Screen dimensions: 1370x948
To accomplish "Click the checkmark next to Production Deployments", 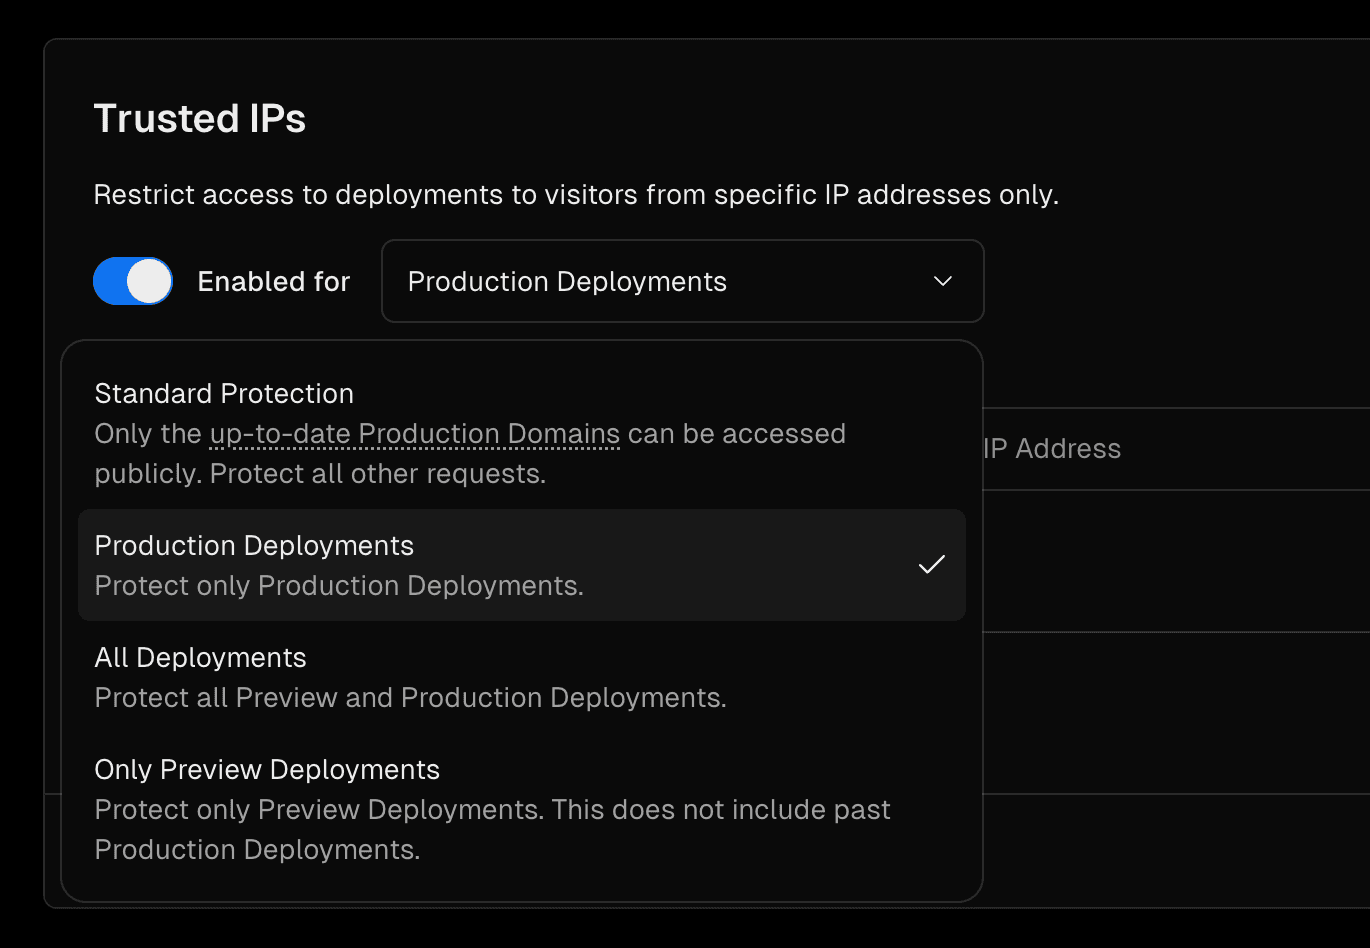I will [x=931, y=564].
